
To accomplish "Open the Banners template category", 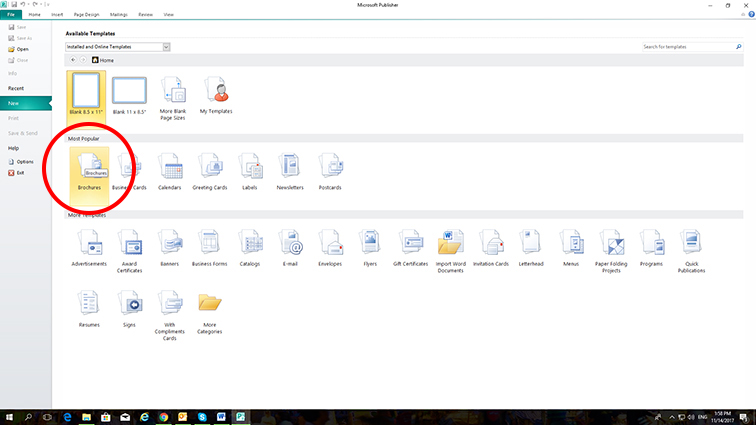I will (169, 247).
